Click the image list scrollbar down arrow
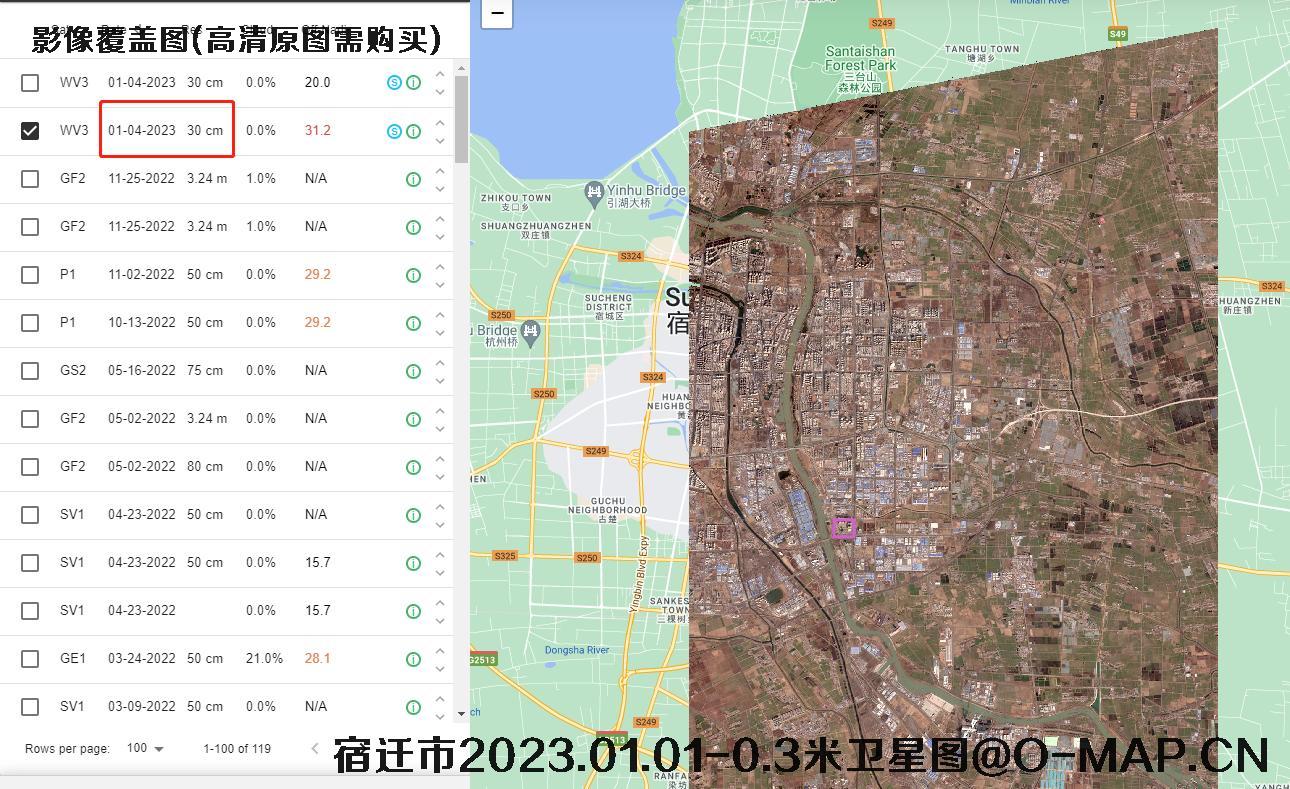 pyautogui.click(x=461, y=714)
